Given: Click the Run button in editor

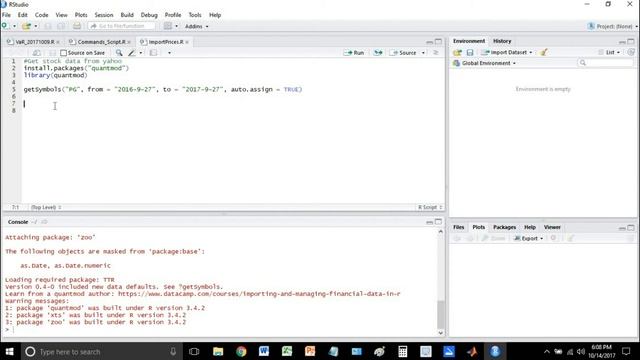Looking at the screenshot, I should click(x=353, y=53).
